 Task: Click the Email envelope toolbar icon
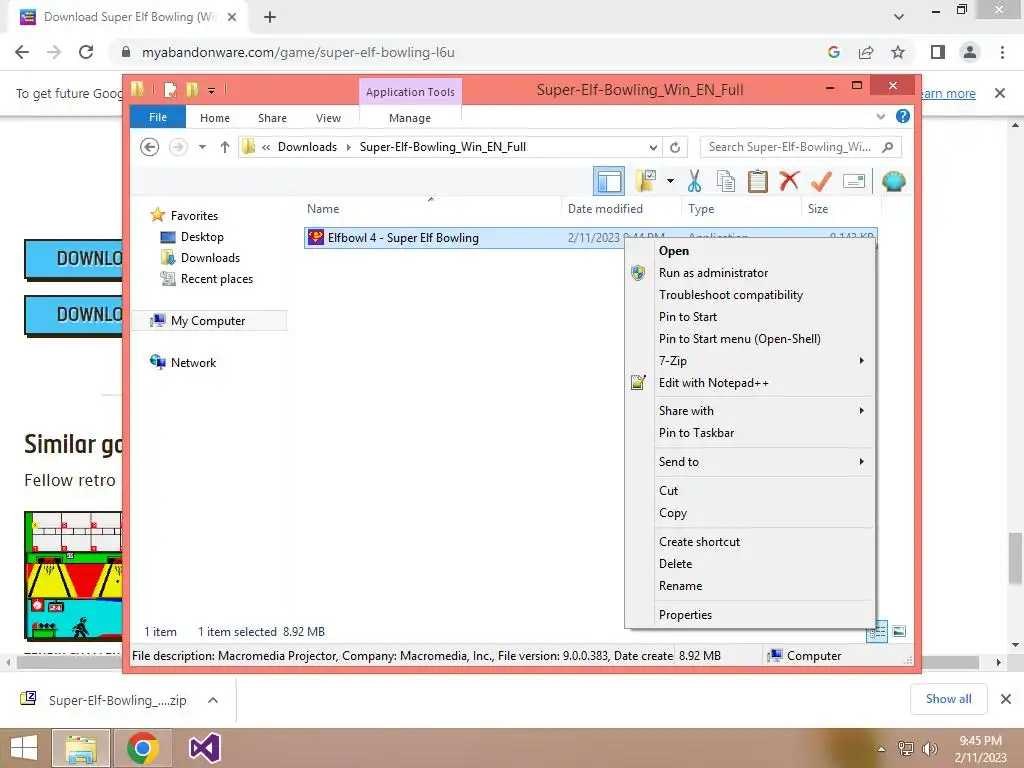click(x=854, y=181)
